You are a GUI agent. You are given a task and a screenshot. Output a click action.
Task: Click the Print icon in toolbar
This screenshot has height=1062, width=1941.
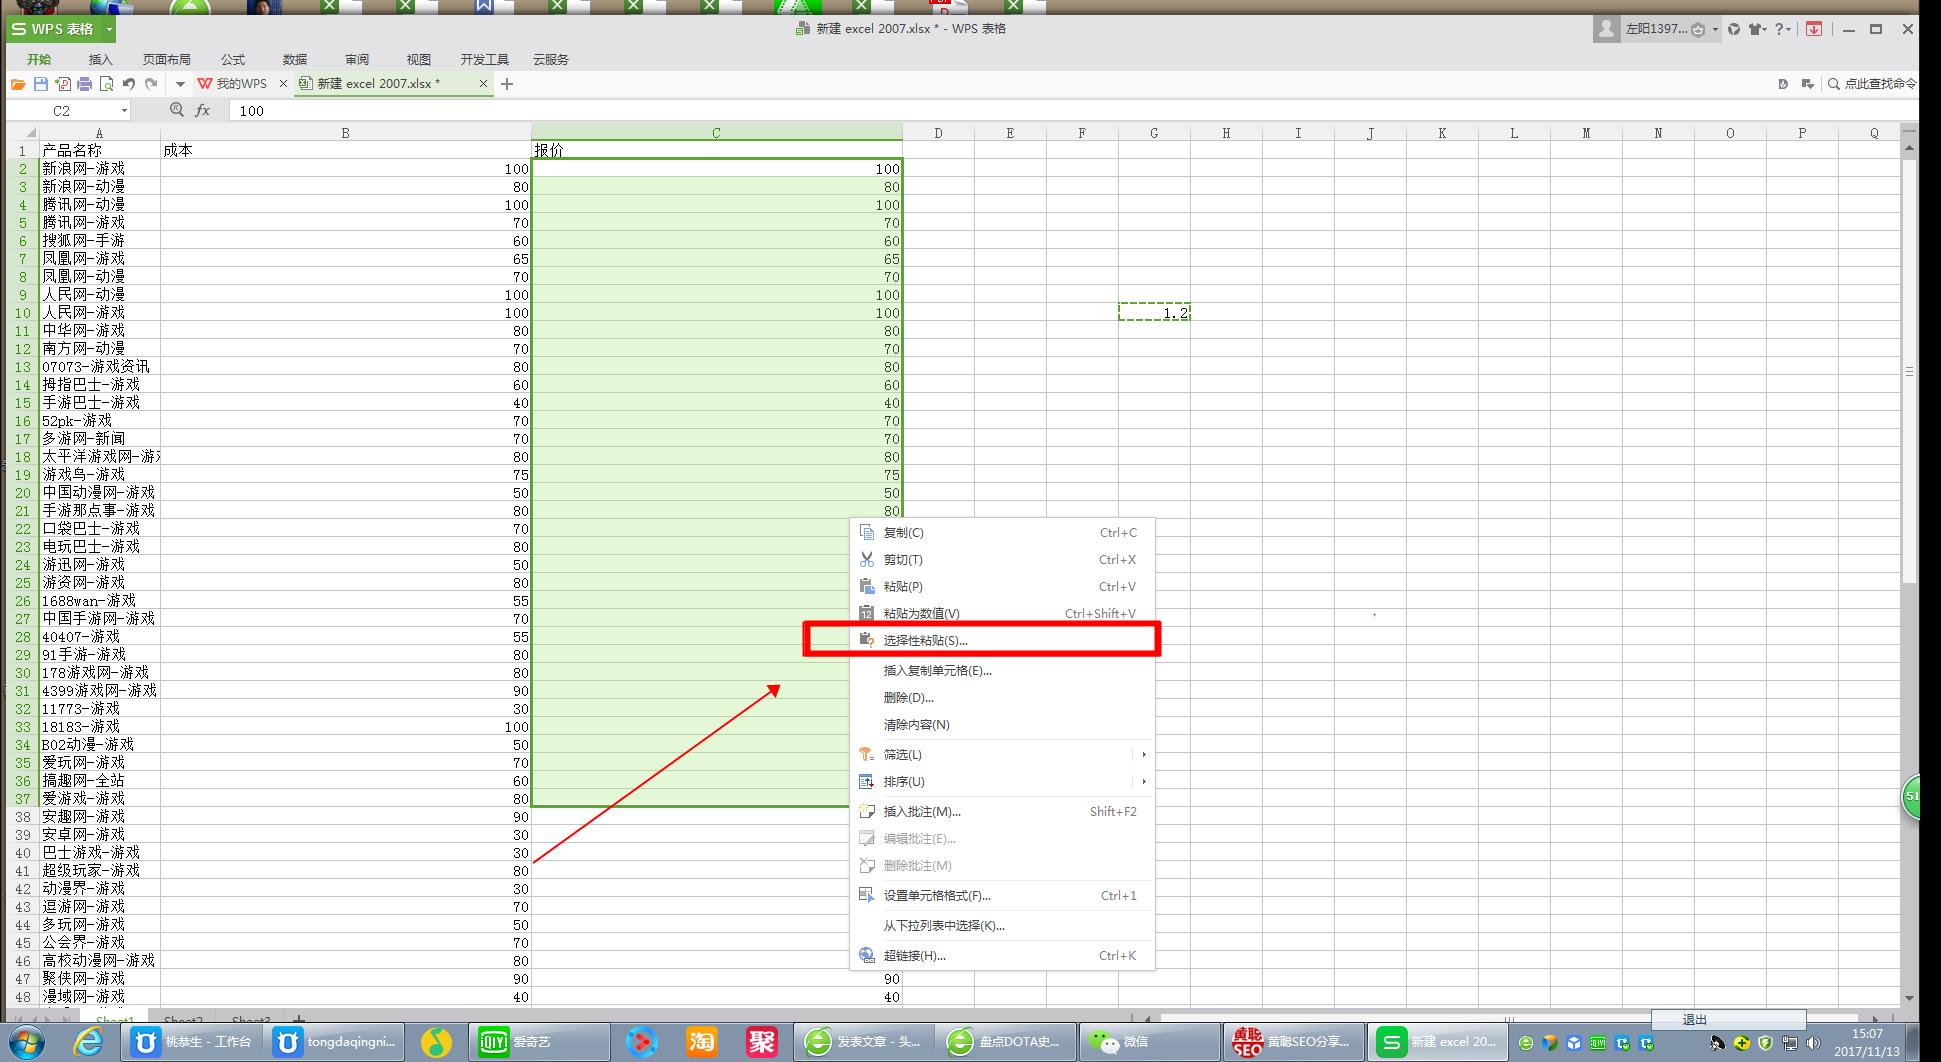[x=85, y=84]
